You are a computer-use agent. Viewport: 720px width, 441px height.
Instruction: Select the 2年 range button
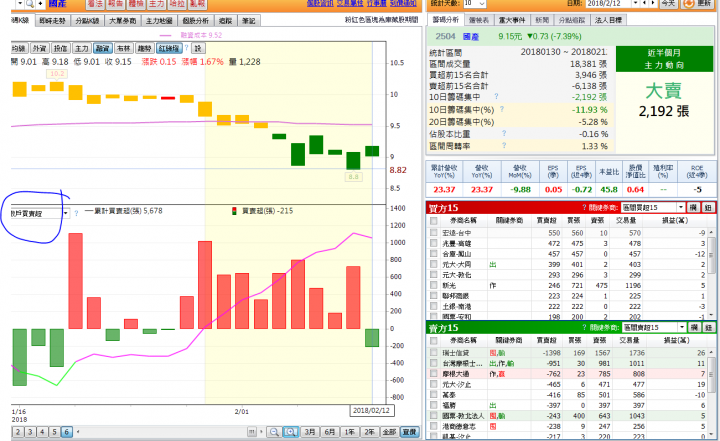click(370, 432)
